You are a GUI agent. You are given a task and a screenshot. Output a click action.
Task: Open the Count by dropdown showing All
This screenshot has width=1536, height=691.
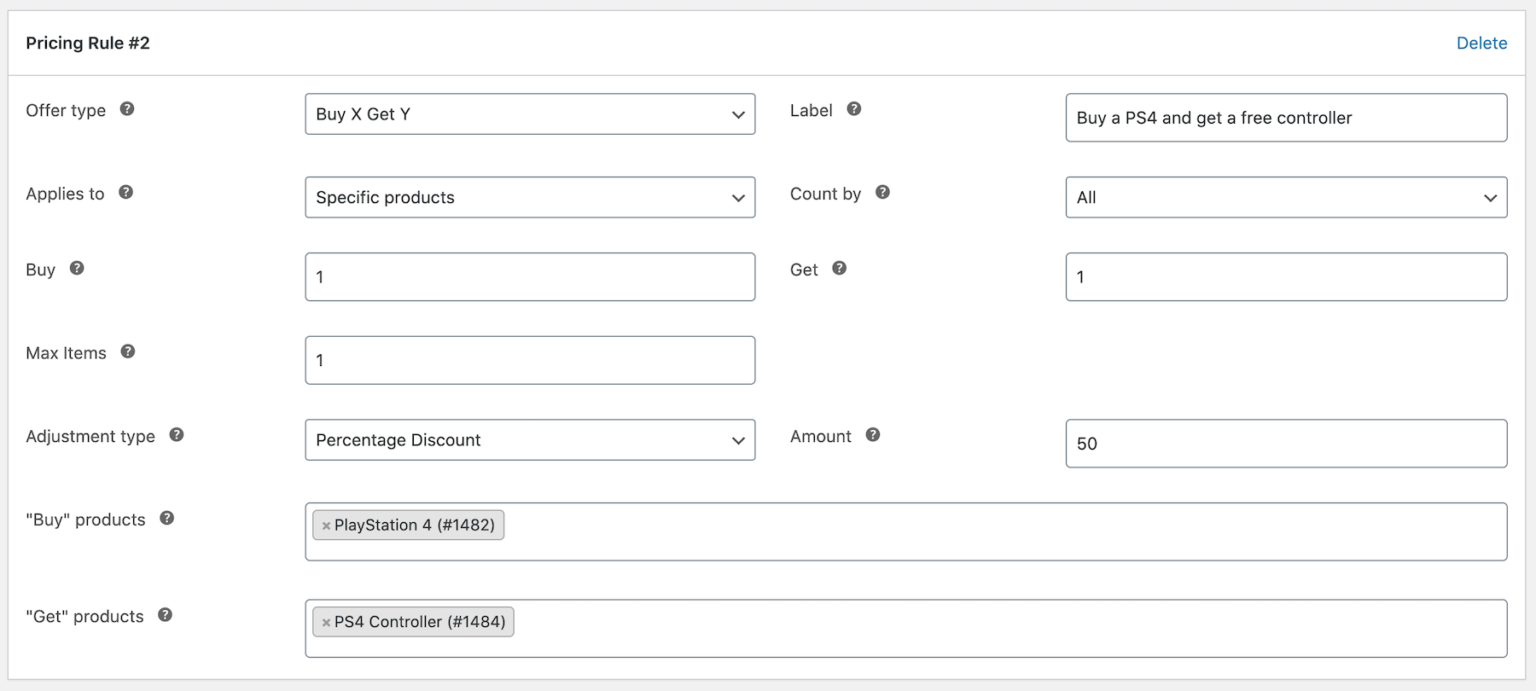(1286, 197)
